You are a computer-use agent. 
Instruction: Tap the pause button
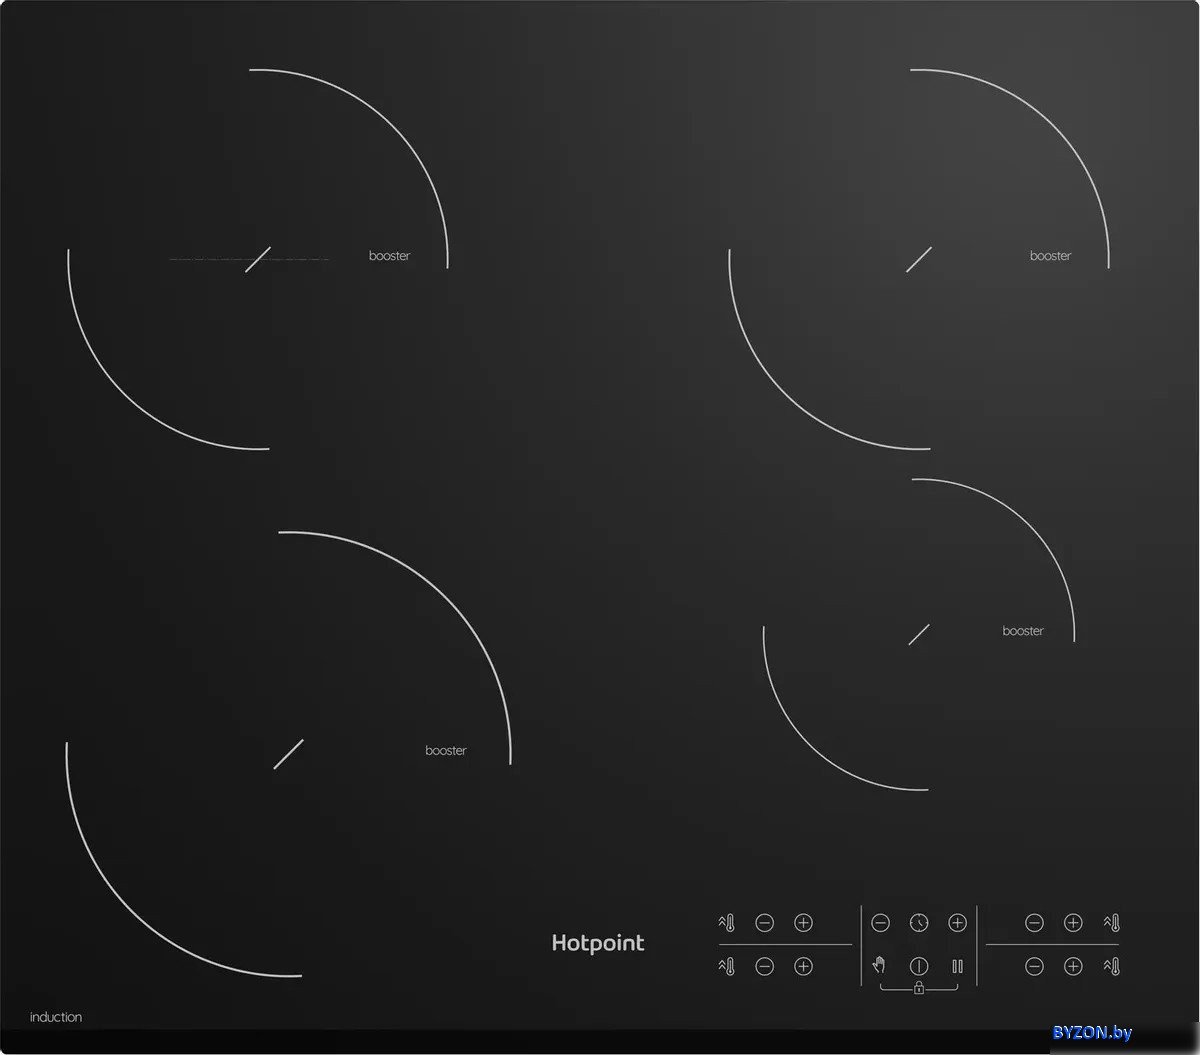point(957,966)
